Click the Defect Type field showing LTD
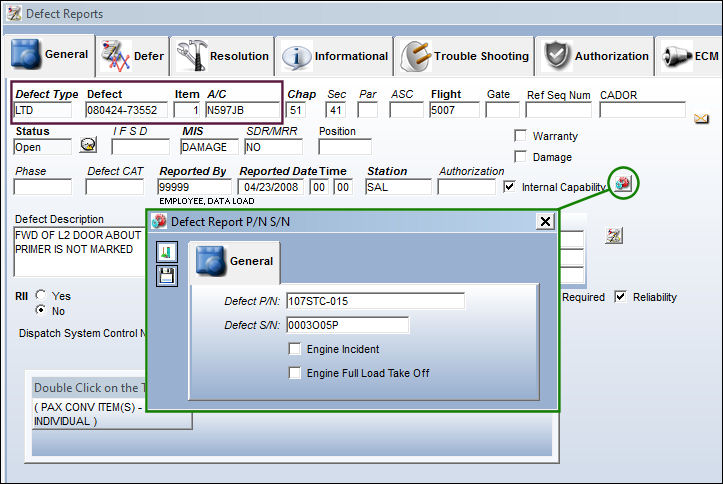 pos(43,110)
